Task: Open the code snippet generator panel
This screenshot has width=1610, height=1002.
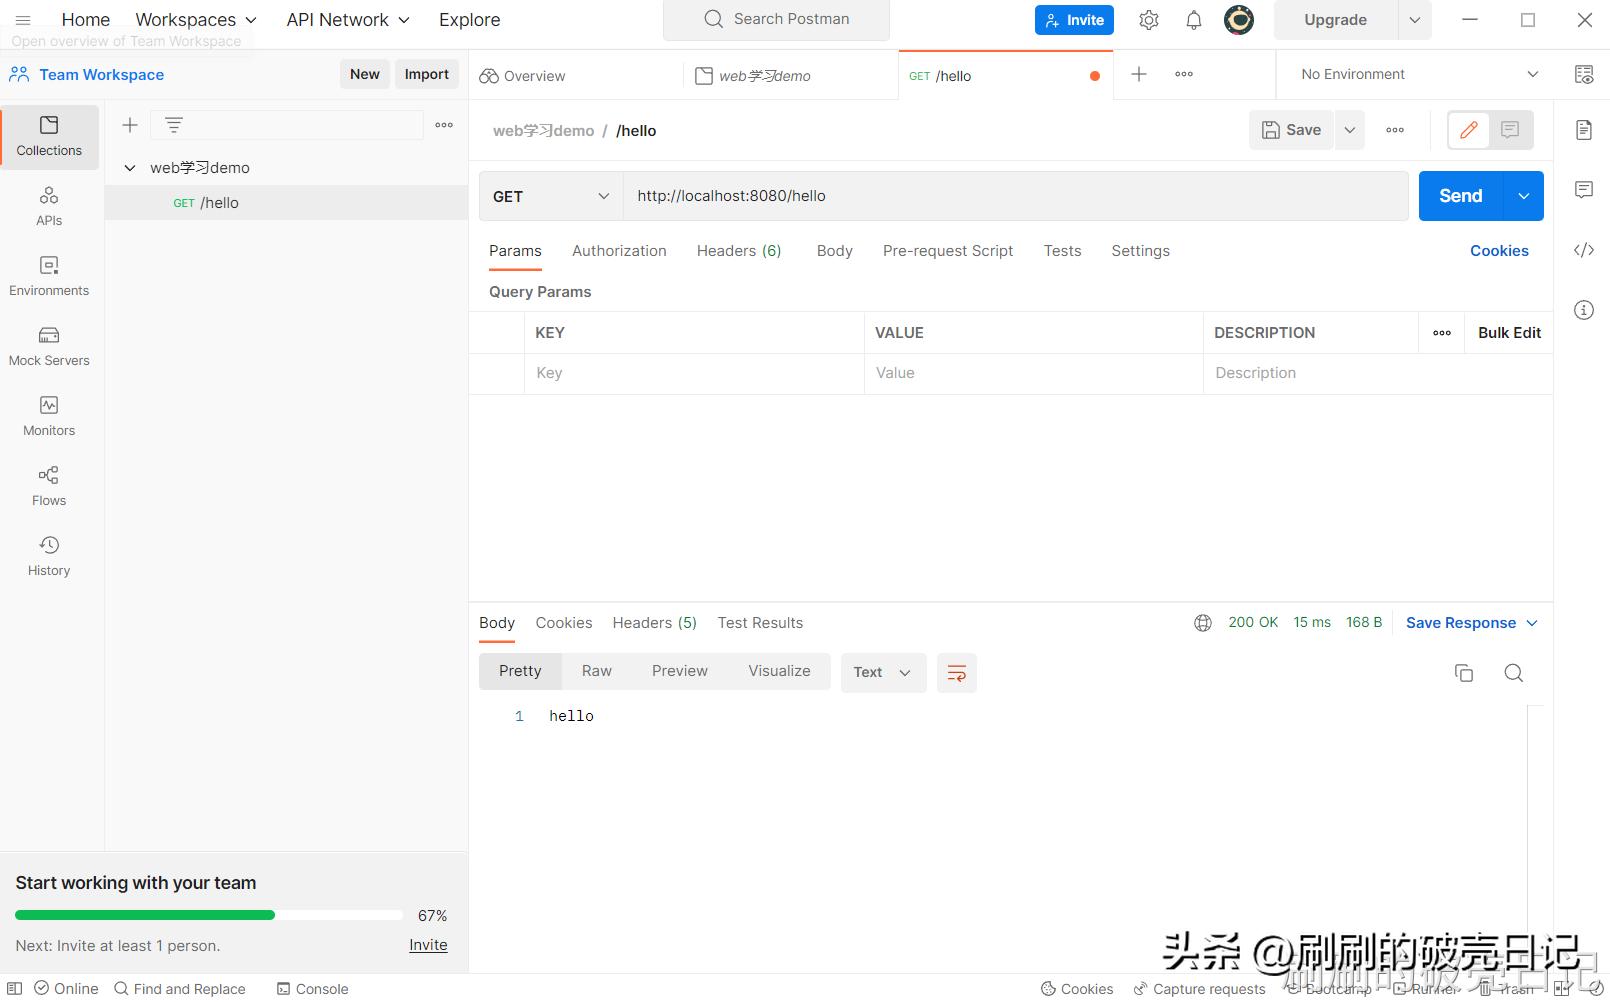Action: point(1583,251)
